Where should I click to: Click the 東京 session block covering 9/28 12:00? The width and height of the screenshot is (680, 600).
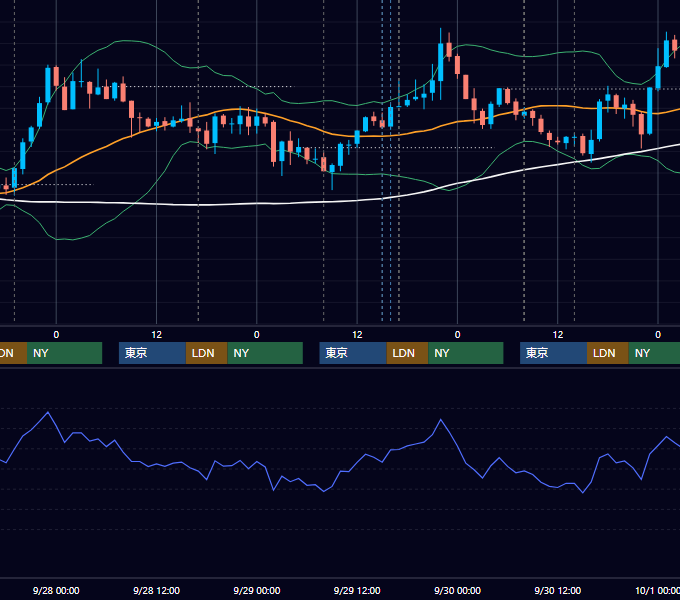click(x=153, y=353)
